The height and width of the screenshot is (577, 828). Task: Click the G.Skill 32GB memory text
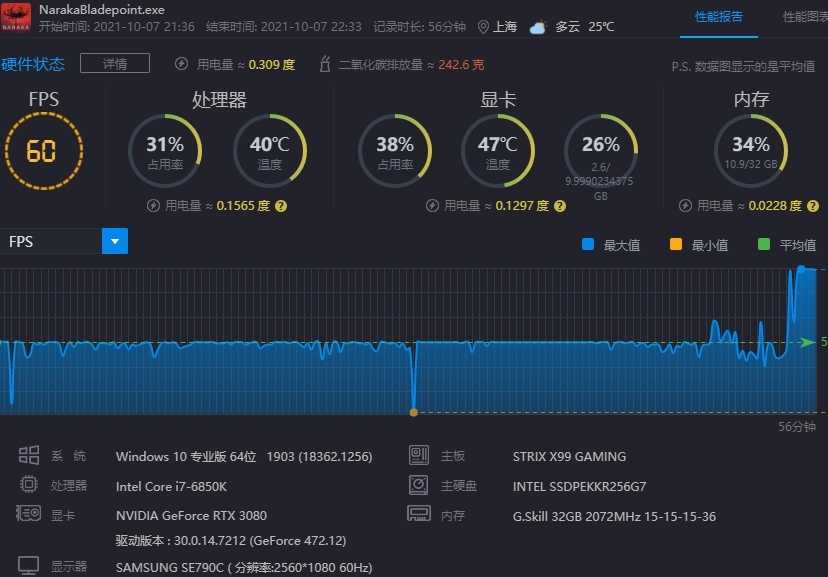(614, 516)
